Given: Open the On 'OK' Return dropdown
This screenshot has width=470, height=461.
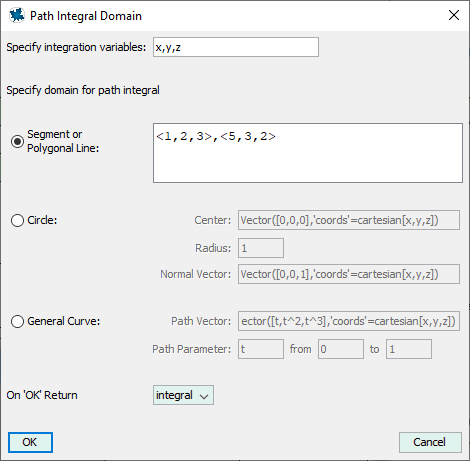Looking at the screenshot, I should tap(183, 395).
